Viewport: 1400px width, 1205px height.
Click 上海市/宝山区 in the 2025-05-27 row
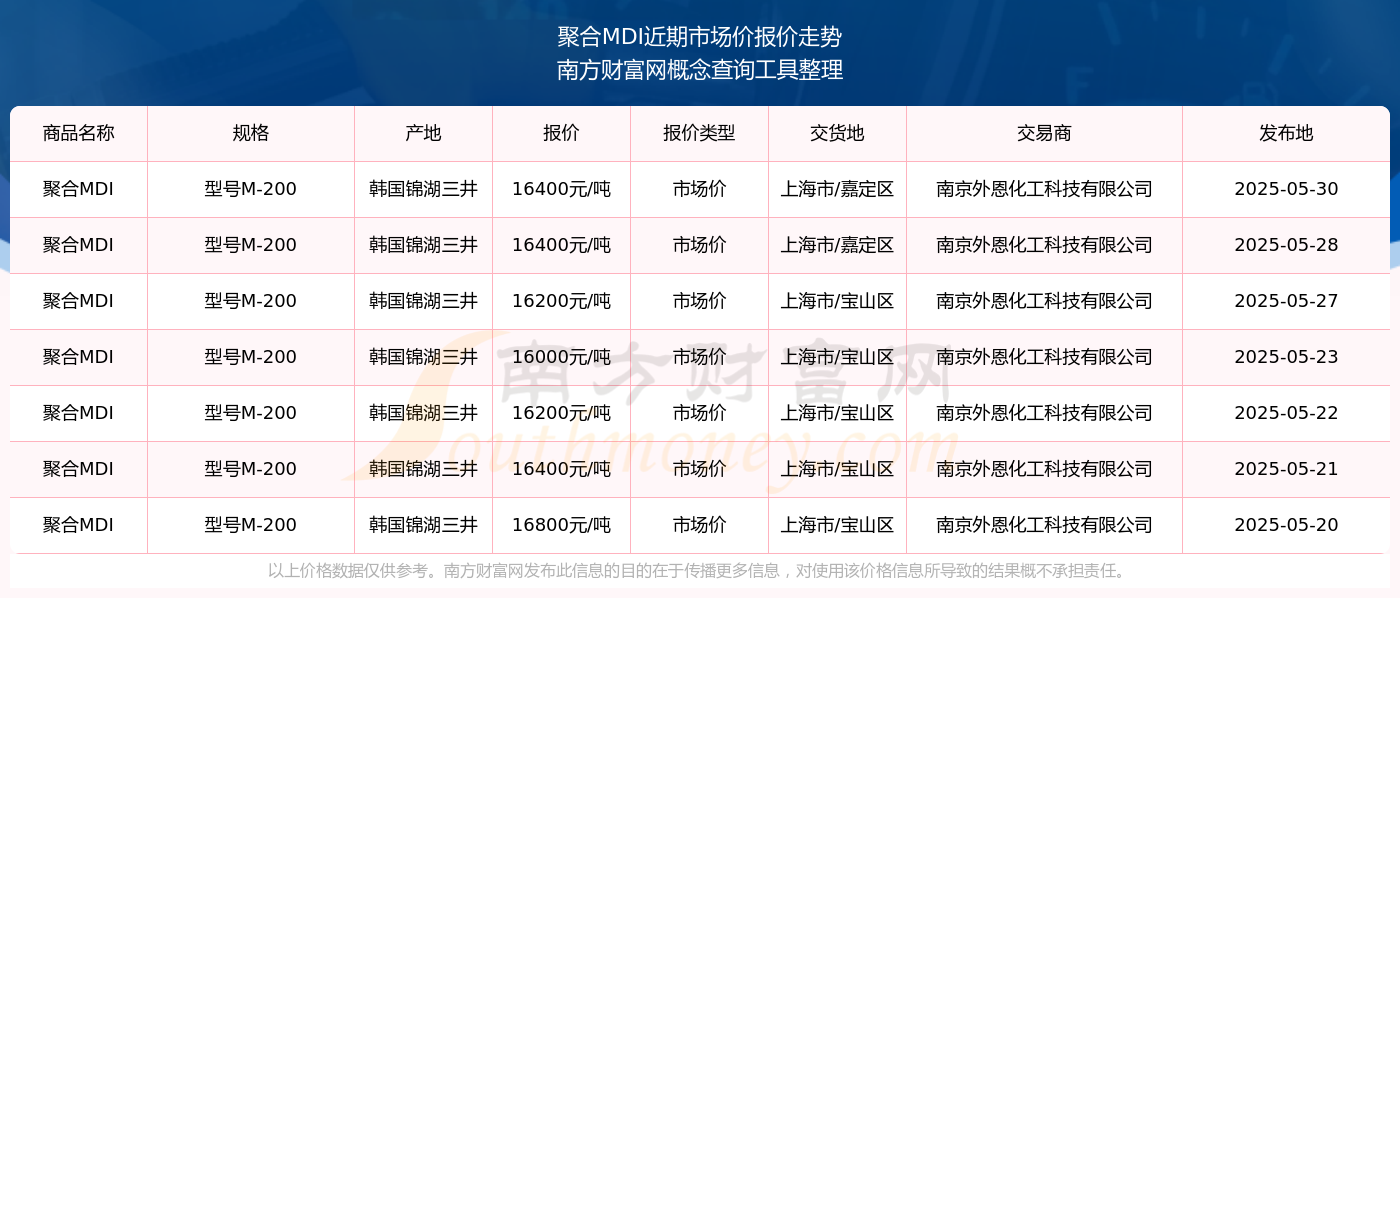click(838, 301)
